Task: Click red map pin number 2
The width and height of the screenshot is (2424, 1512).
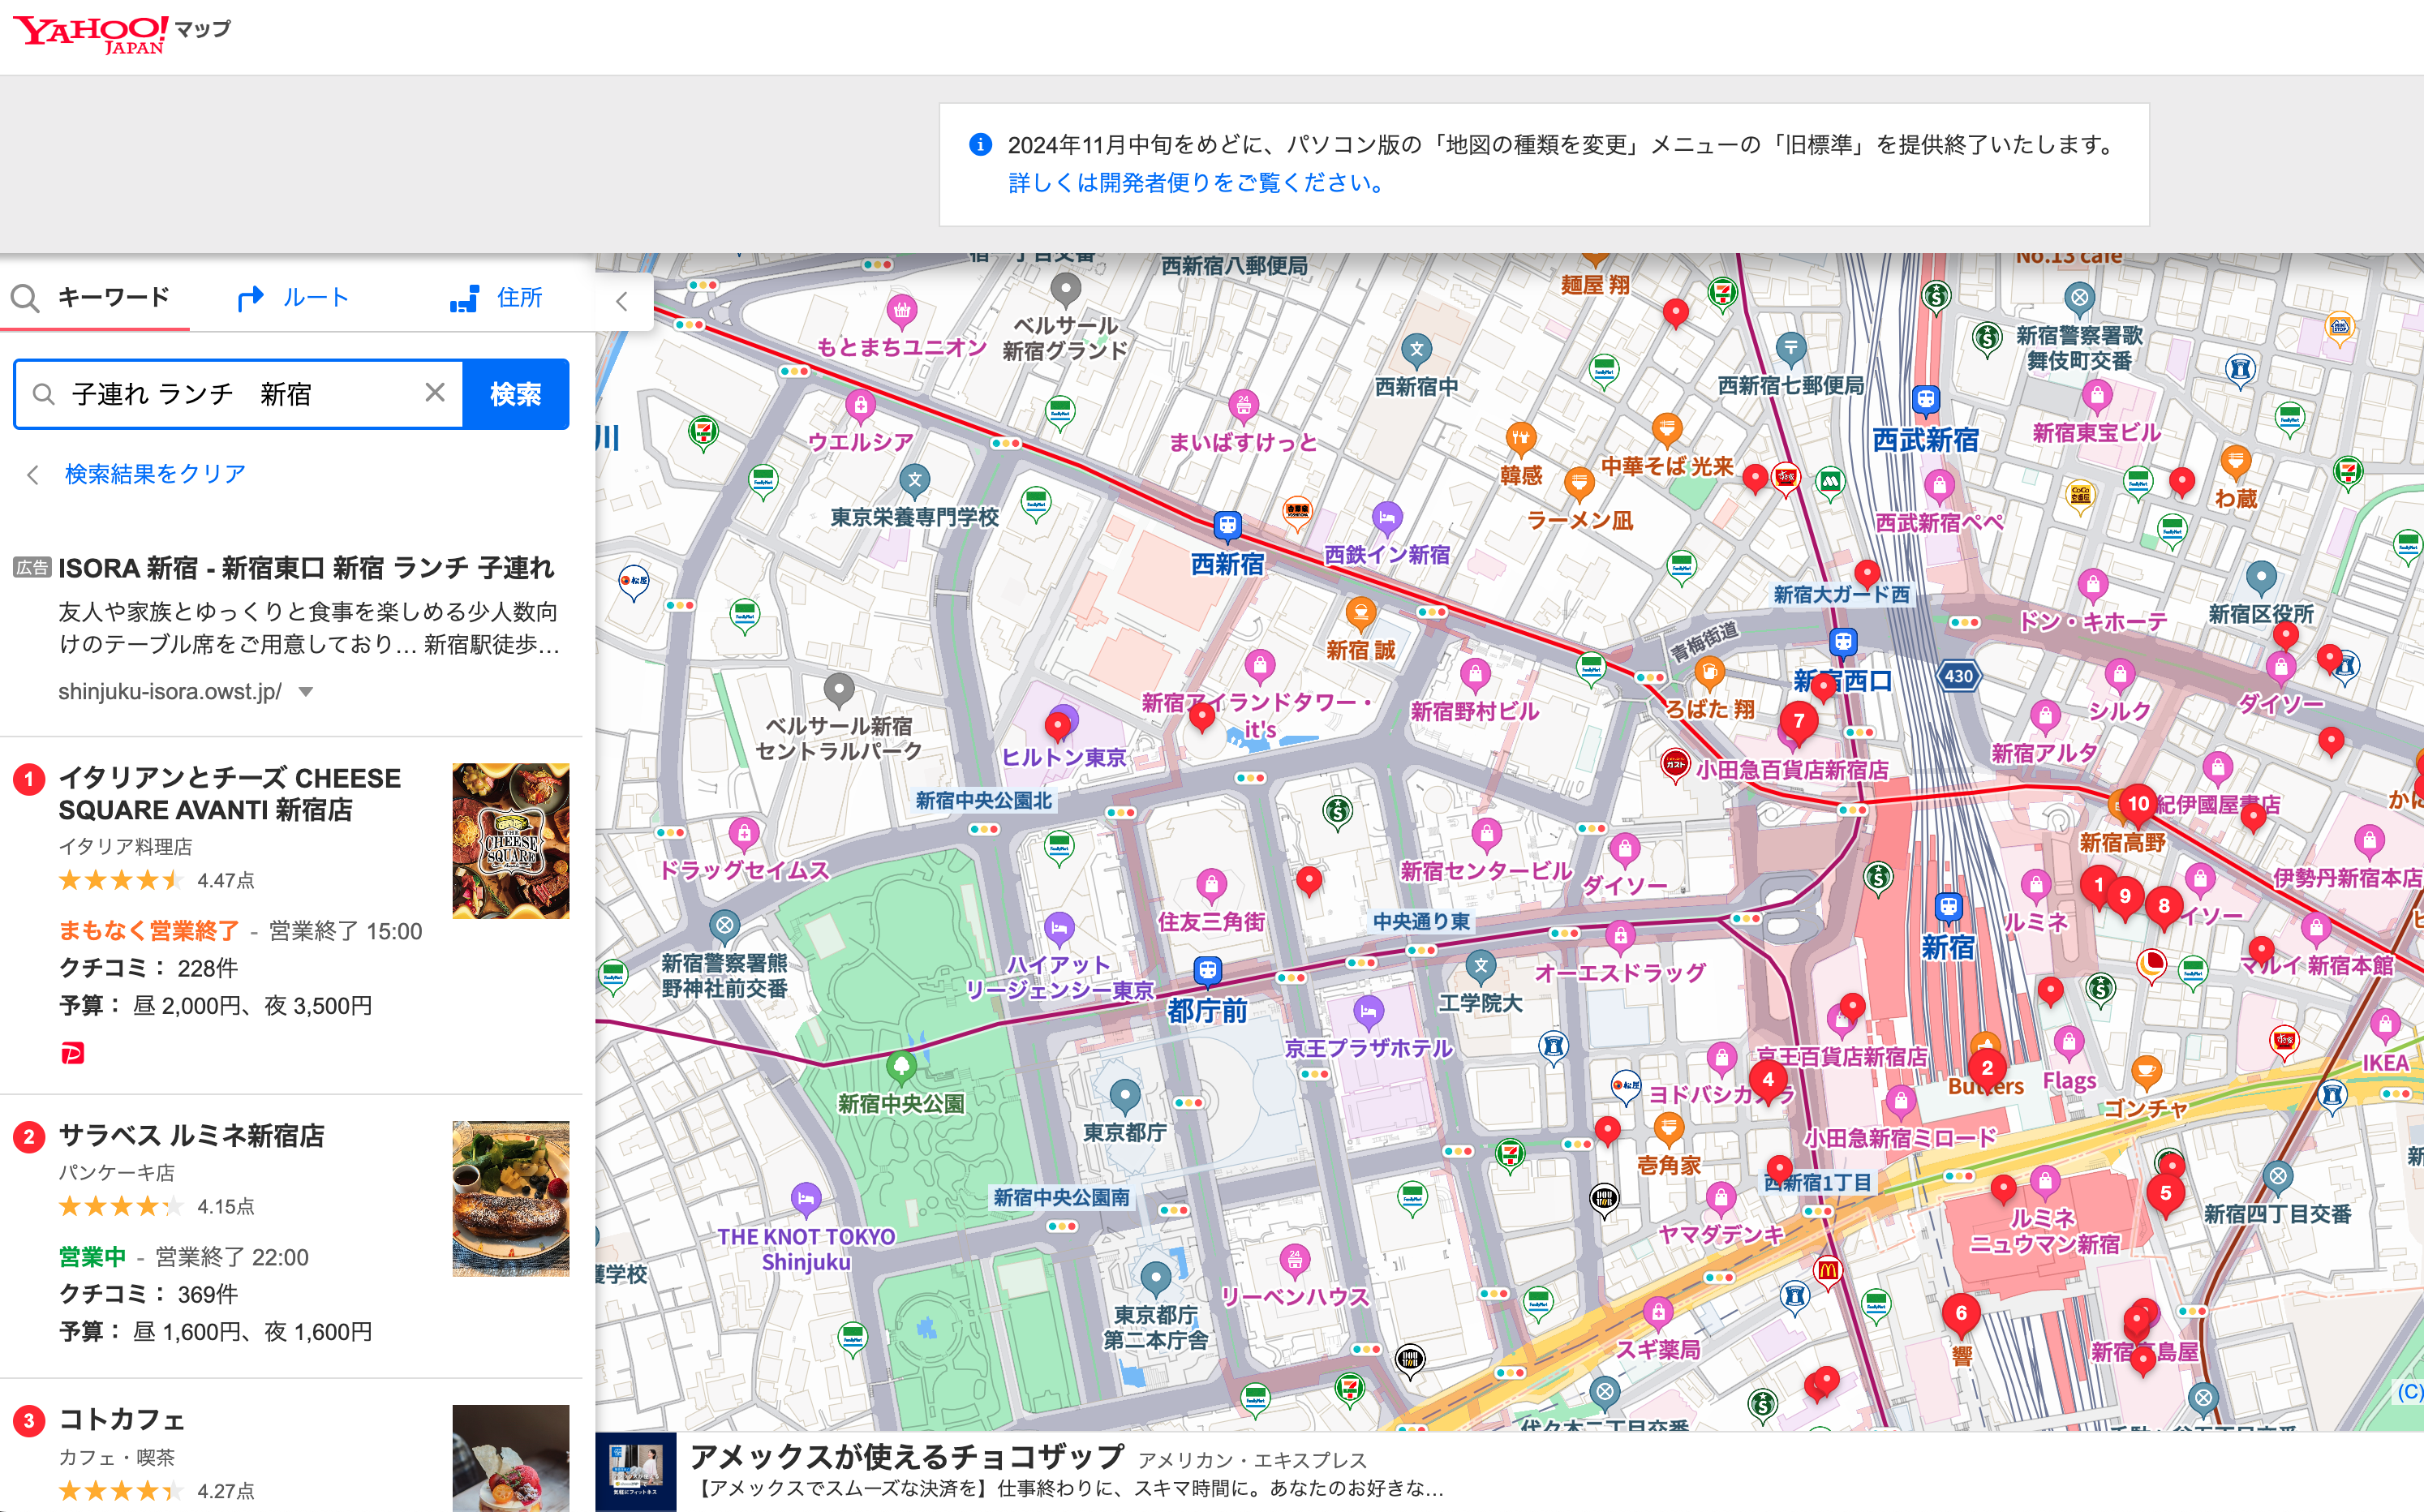Action: pyautogui.click(x=1987, y=1068)
